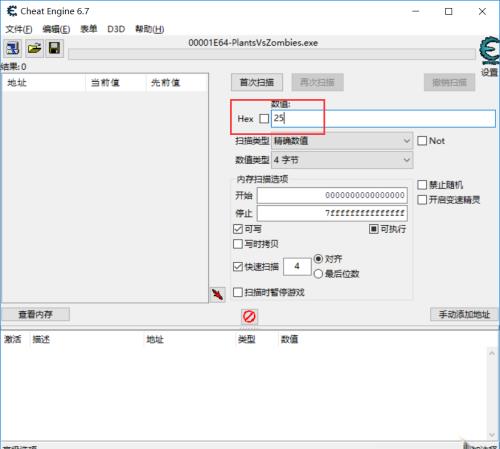Maximize the Cheat Engine window
The image size is (500, 449).
pos(449,11)
